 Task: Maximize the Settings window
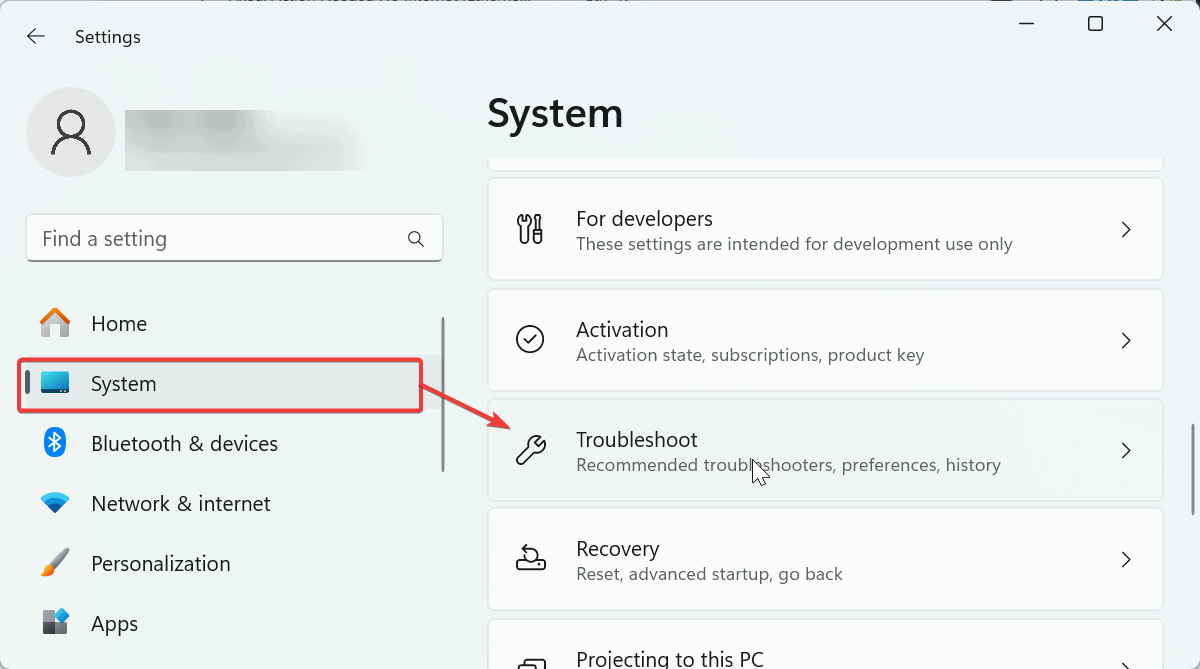tap(1095, 24)
